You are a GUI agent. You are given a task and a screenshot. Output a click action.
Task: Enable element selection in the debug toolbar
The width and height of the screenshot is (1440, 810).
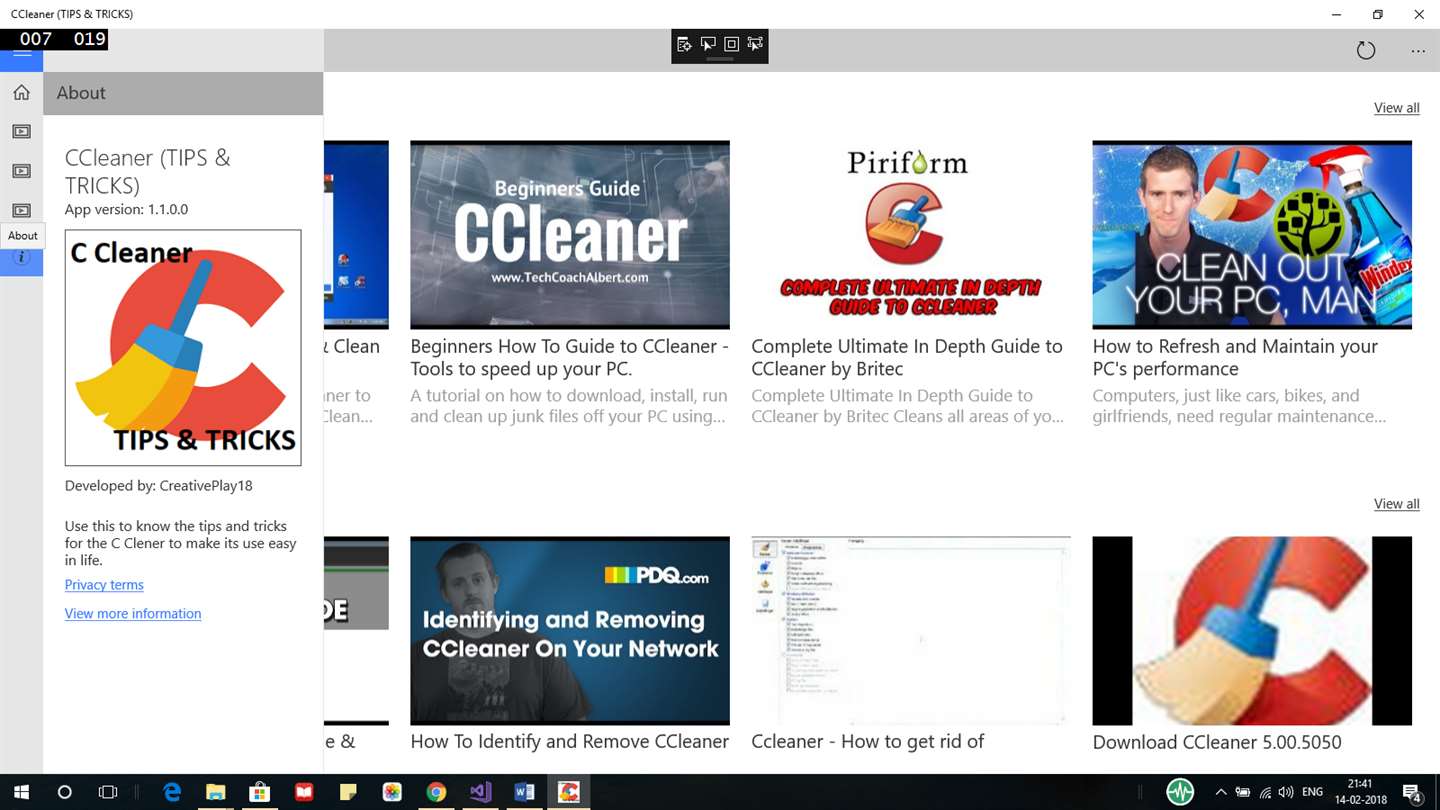pos(708,44)
